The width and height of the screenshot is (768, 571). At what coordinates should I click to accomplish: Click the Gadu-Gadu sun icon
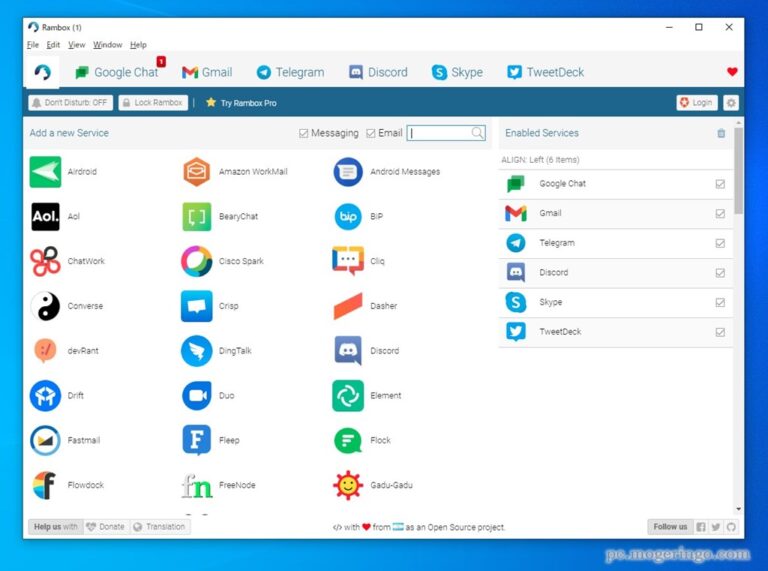(x=348, y=485)
